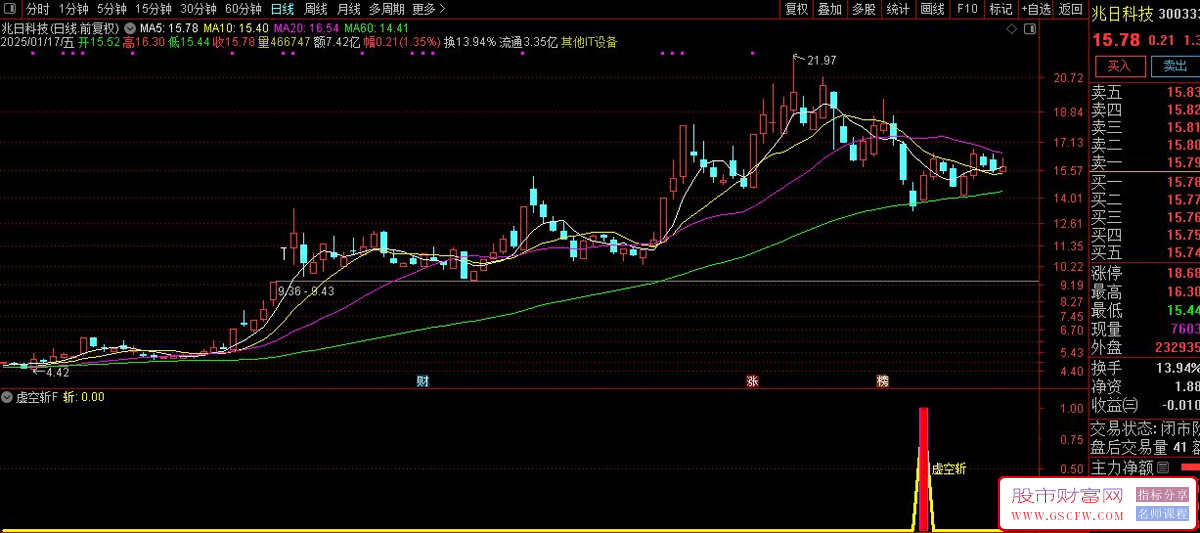Click the 卖出 sell button
Screen dimensions: 1200x533
pos(1174,66)
